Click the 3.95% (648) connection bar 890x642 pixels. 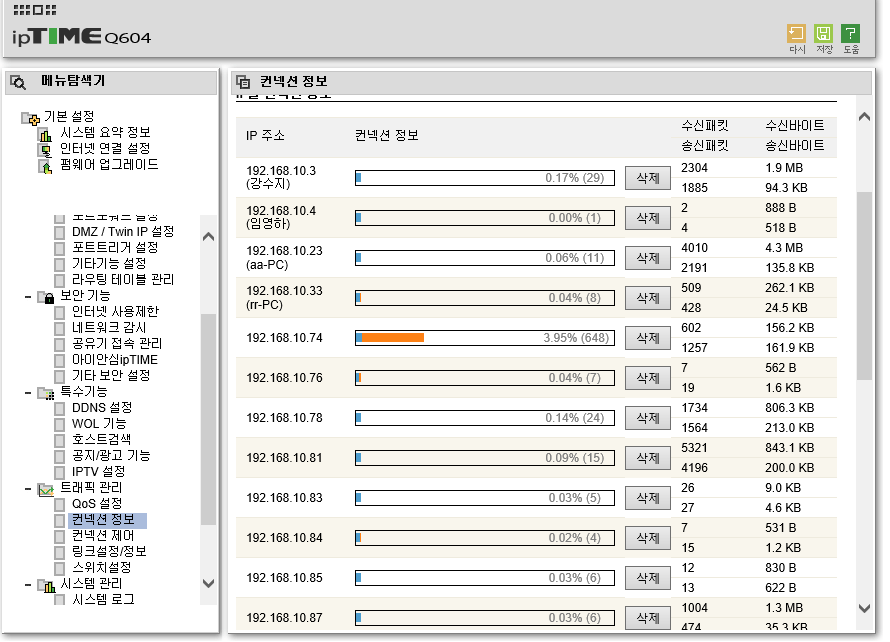point(485,338)
